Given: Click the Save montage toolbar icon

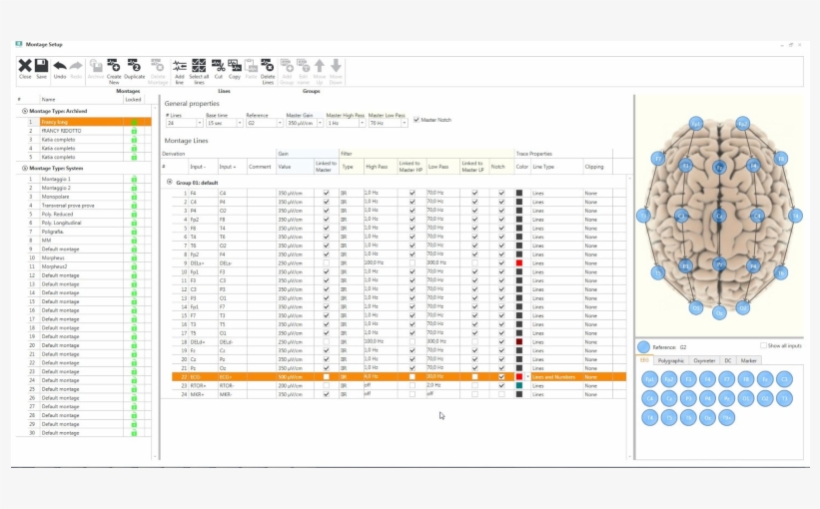Looking at the screenshot, I should coord(42,67).
